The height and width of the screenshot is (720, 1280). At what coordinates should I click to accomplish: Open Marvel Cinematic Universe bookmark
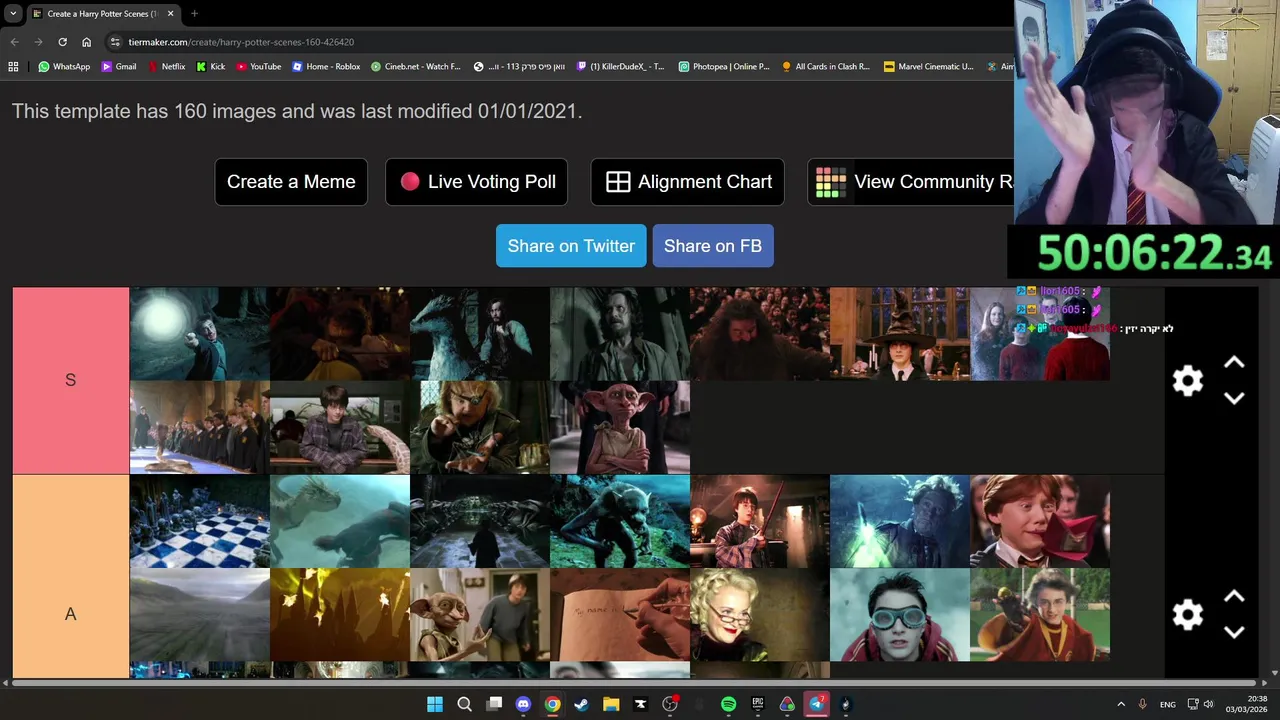(929, 67)
